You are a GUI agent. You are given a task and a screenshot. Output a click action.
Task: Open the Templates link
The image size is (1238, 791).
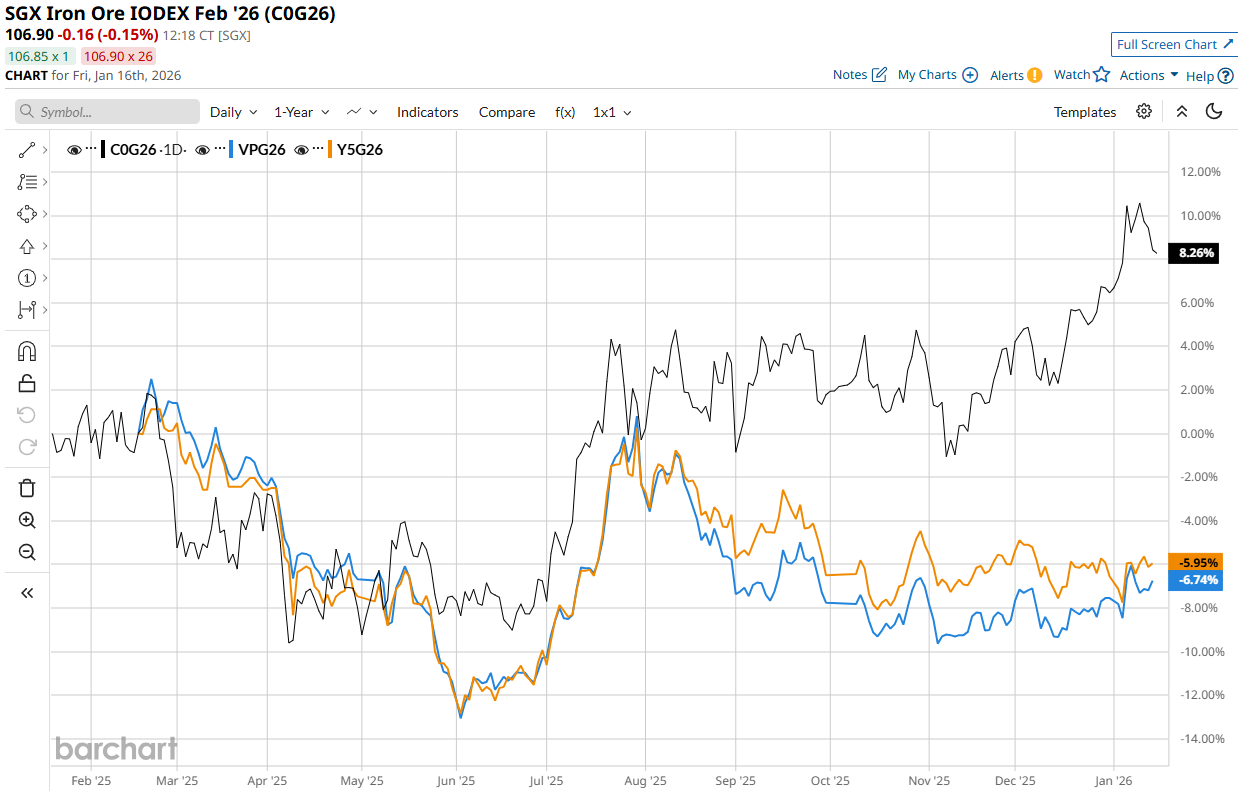1084,112
